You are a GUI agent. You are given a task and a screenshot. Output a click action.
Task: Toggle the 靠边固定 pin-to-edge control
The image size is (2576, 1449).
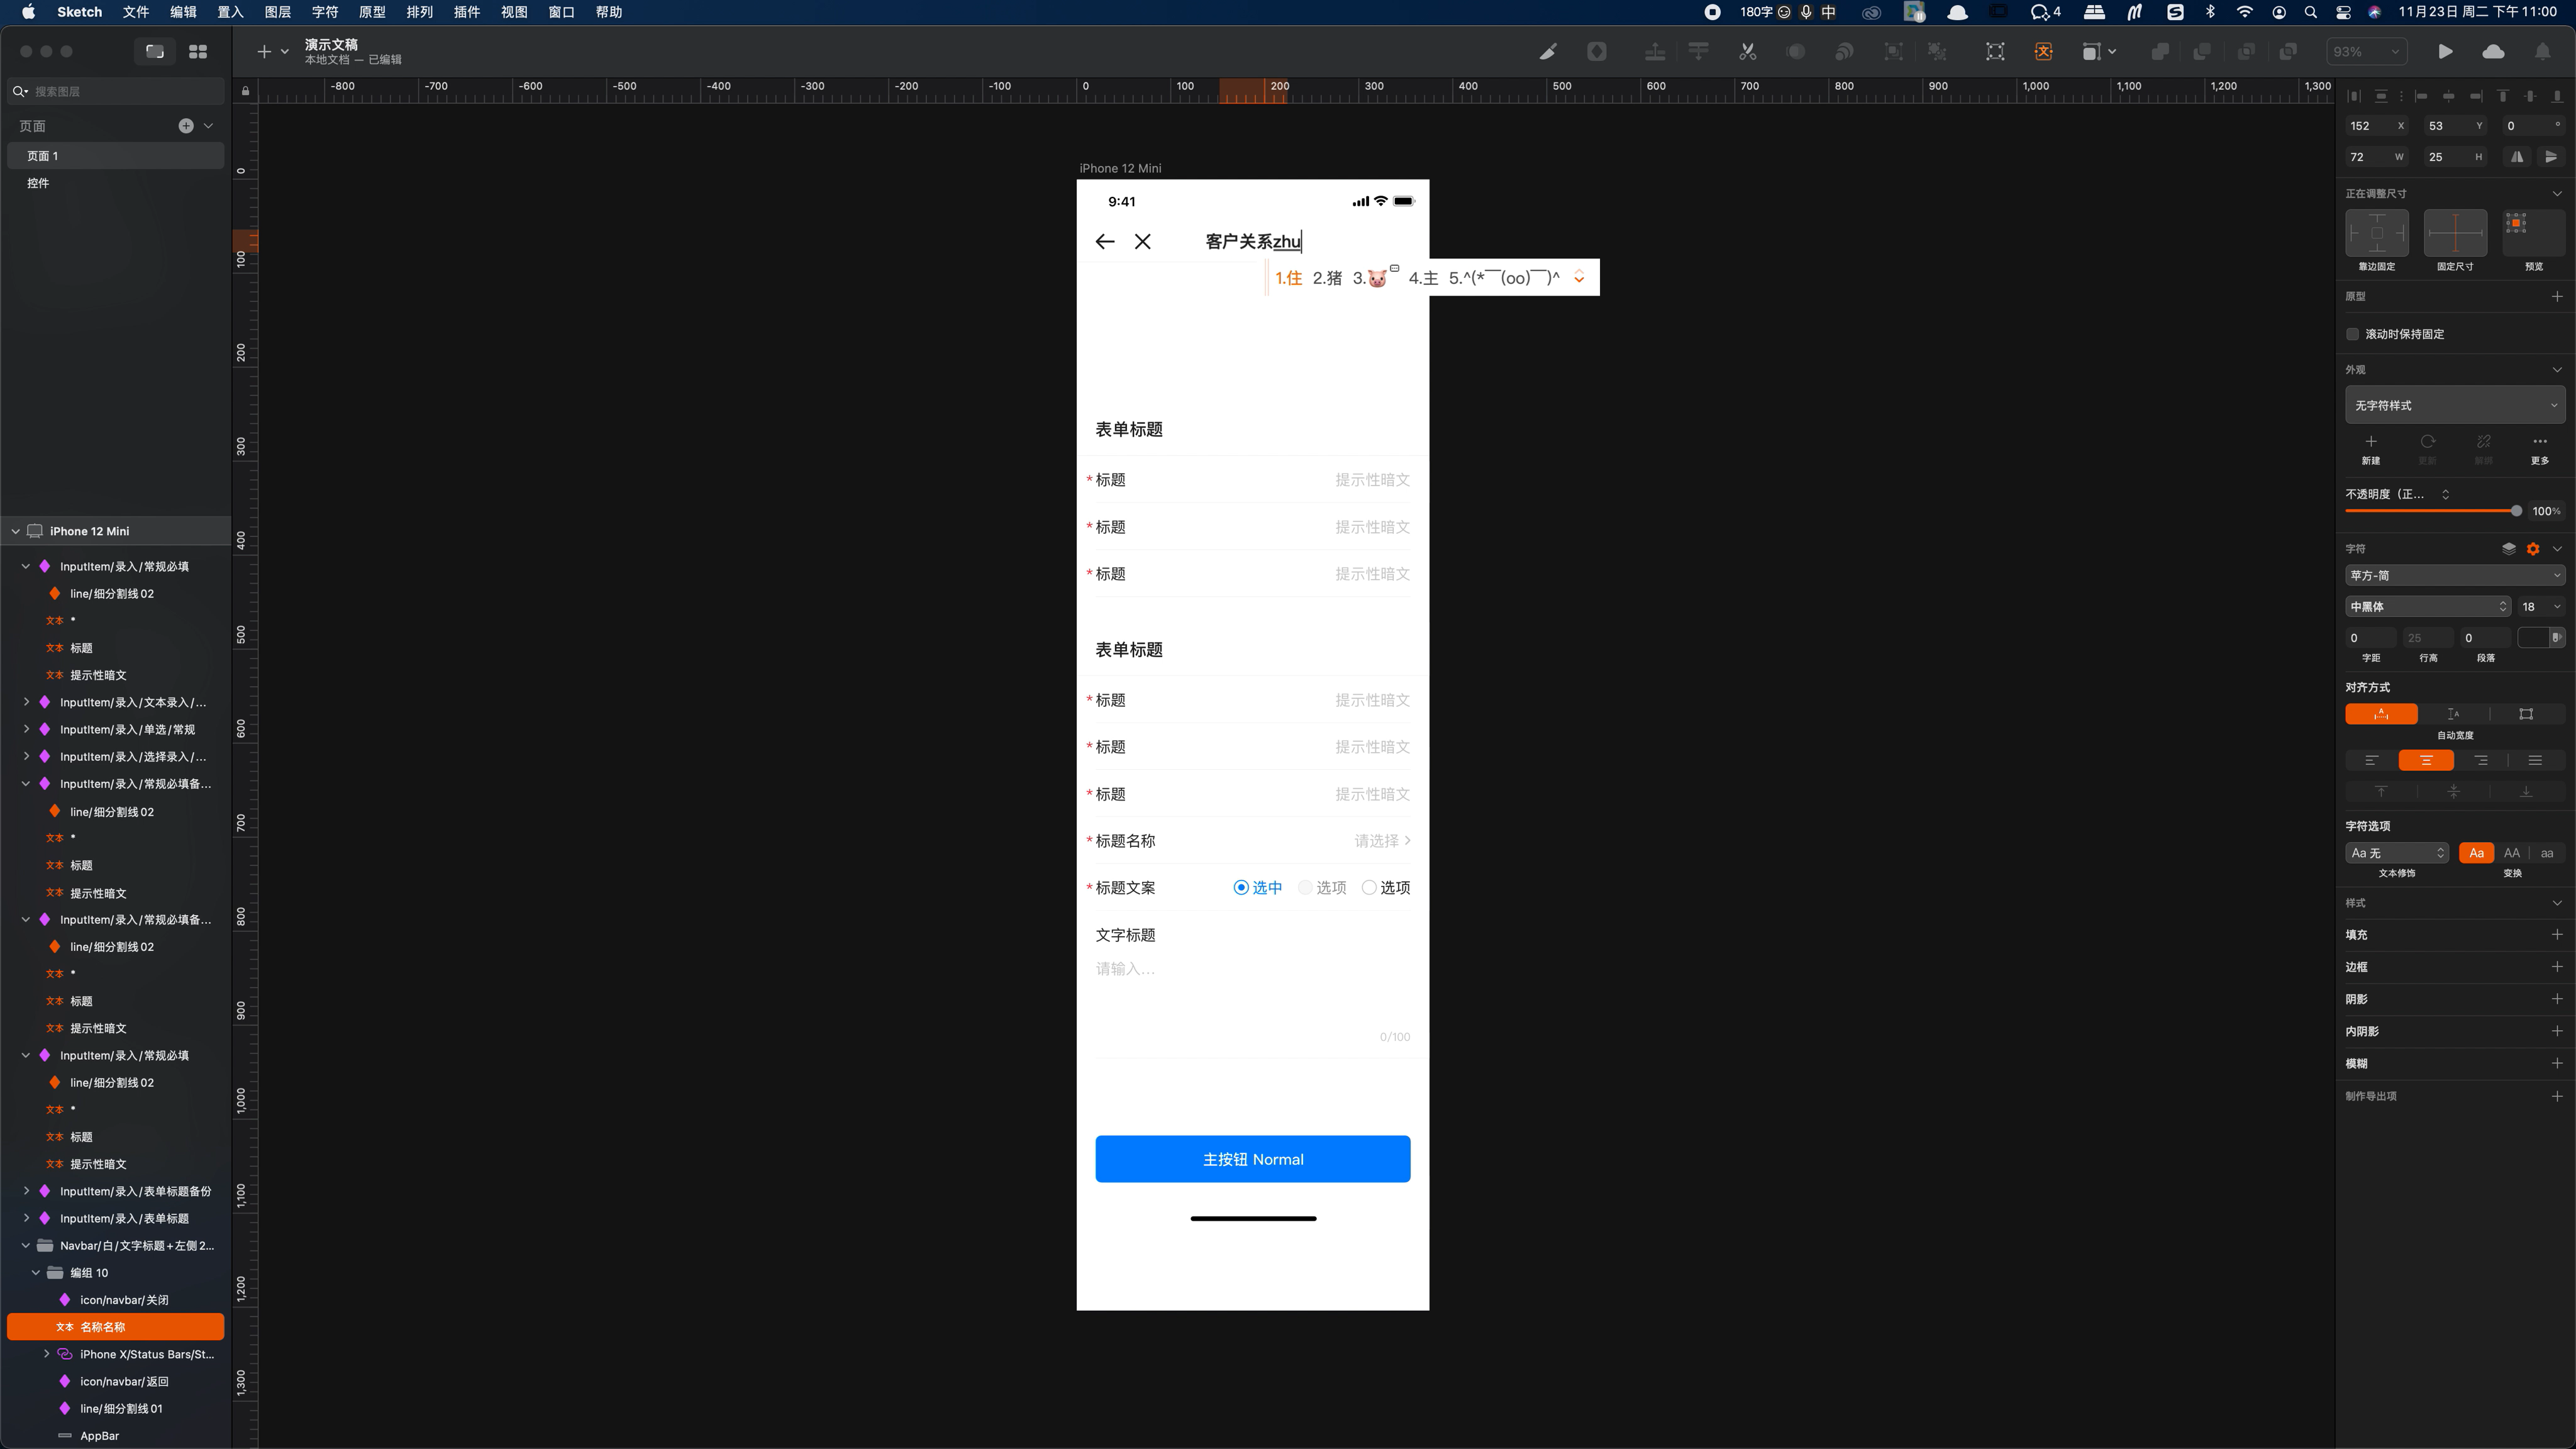point(2377,233)
